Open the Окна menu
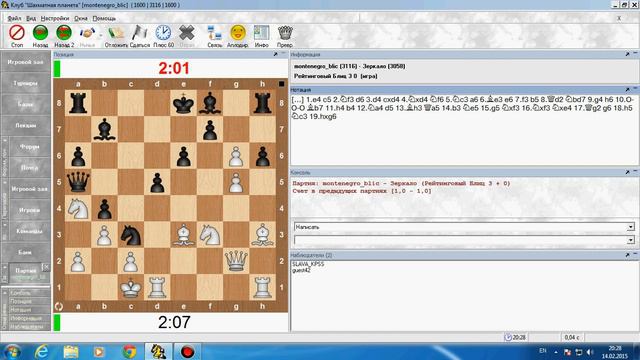This screenshot has height=360, width=640. click(81, 18)
